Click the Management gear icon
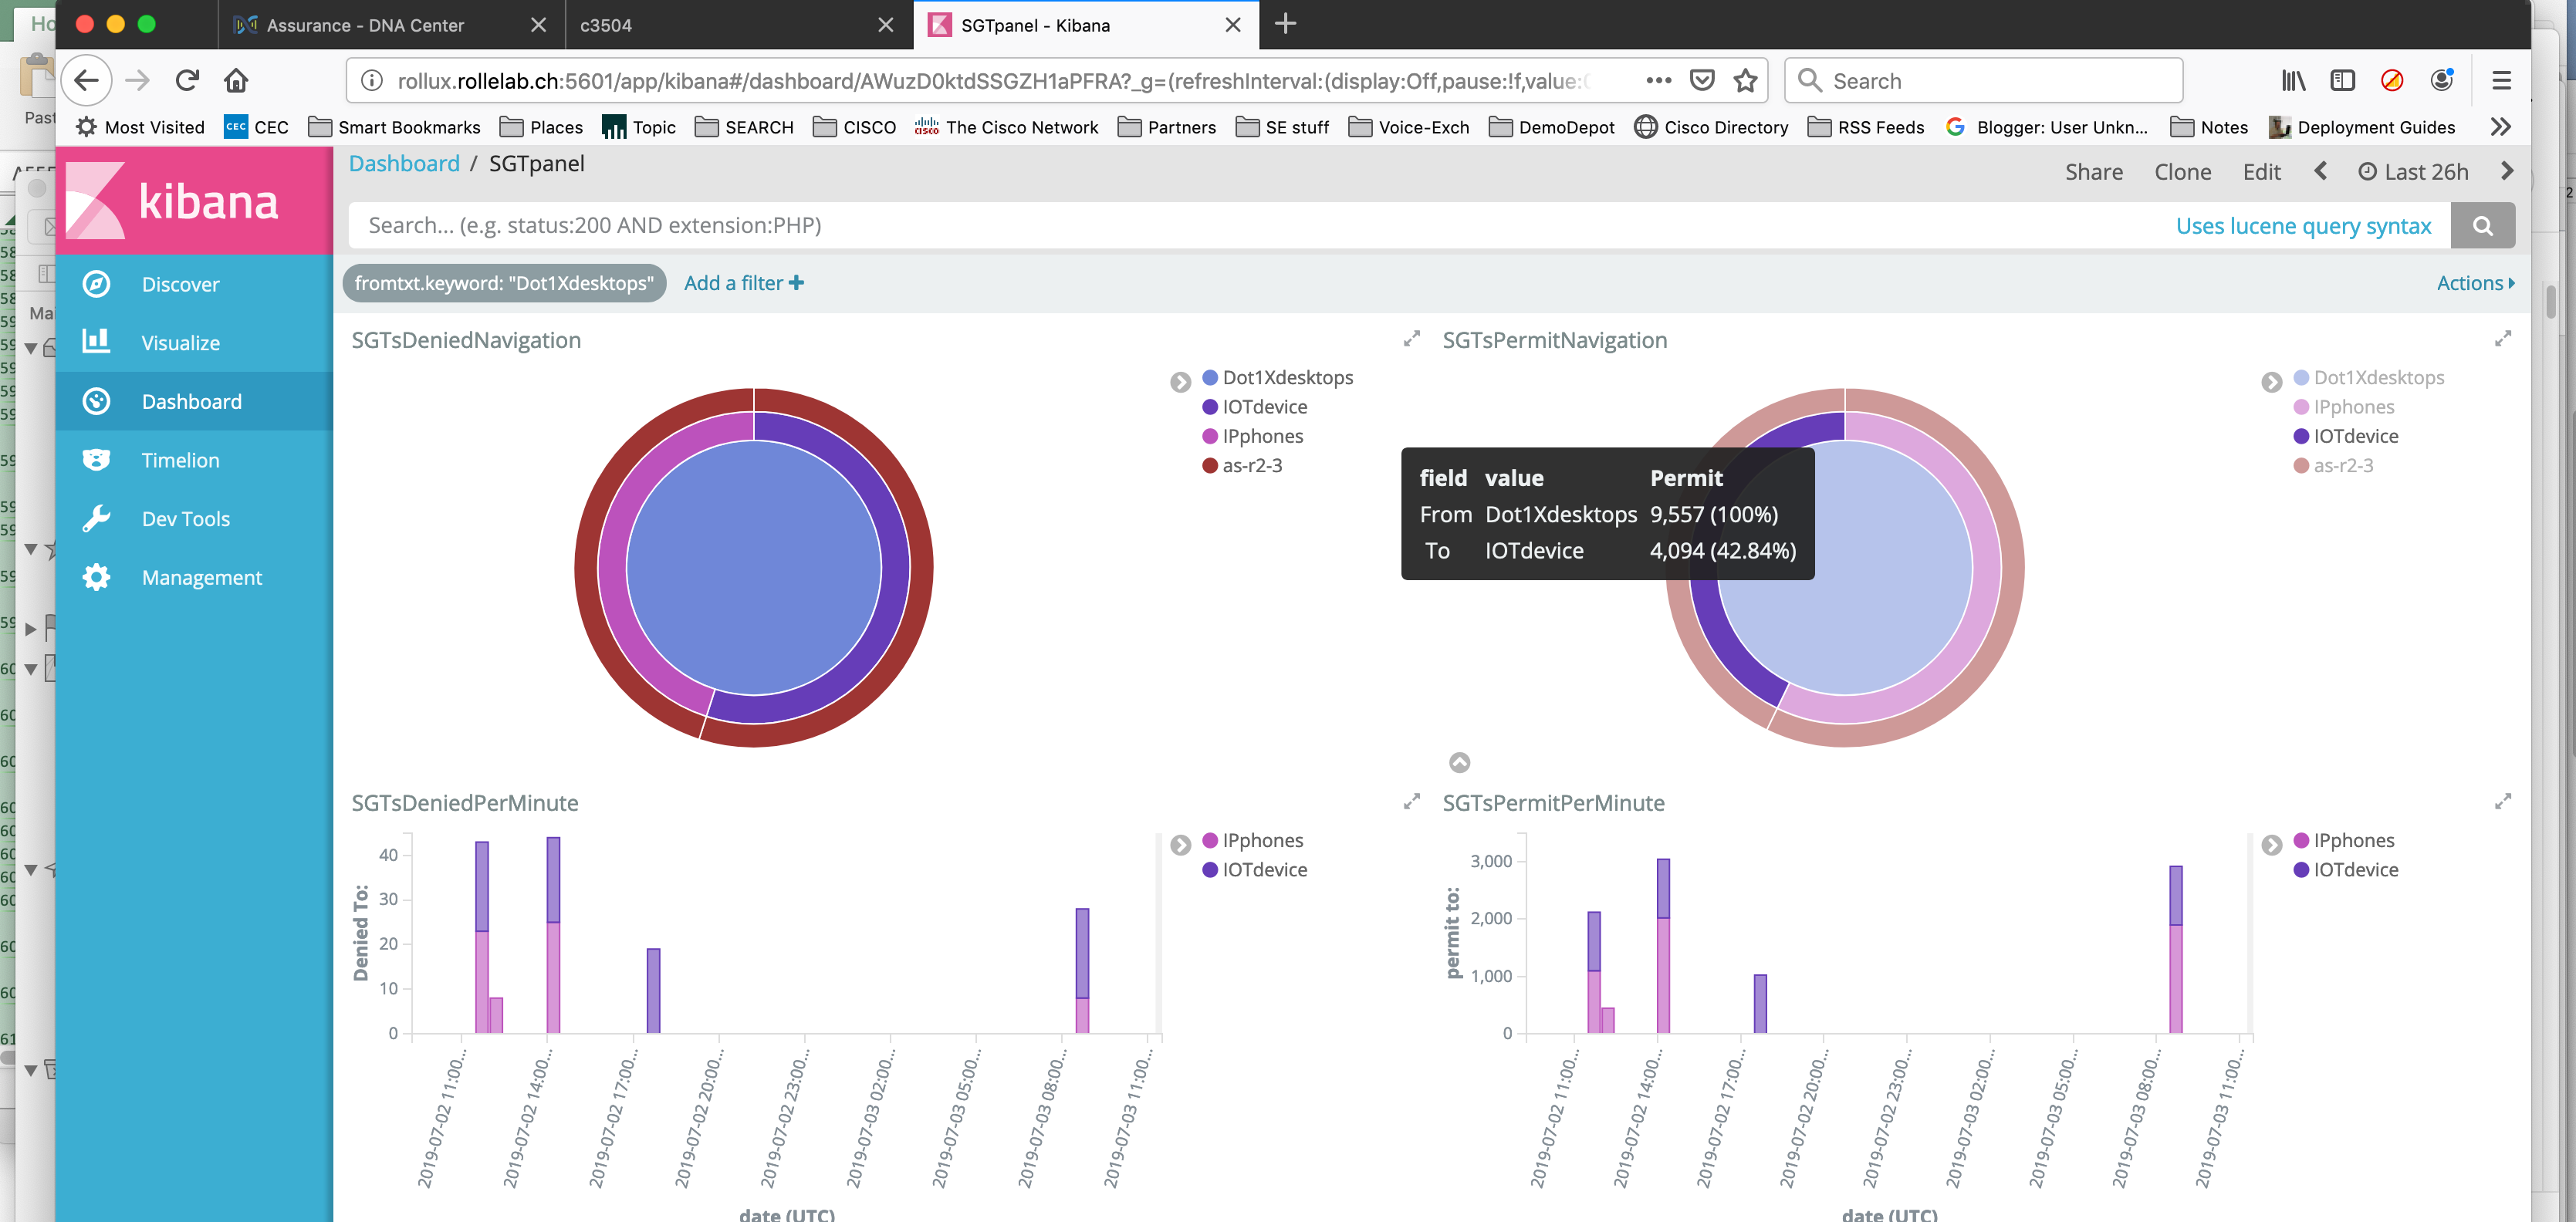Image resolution: width=2576 pixels, height=1222 pixels. 96,577
